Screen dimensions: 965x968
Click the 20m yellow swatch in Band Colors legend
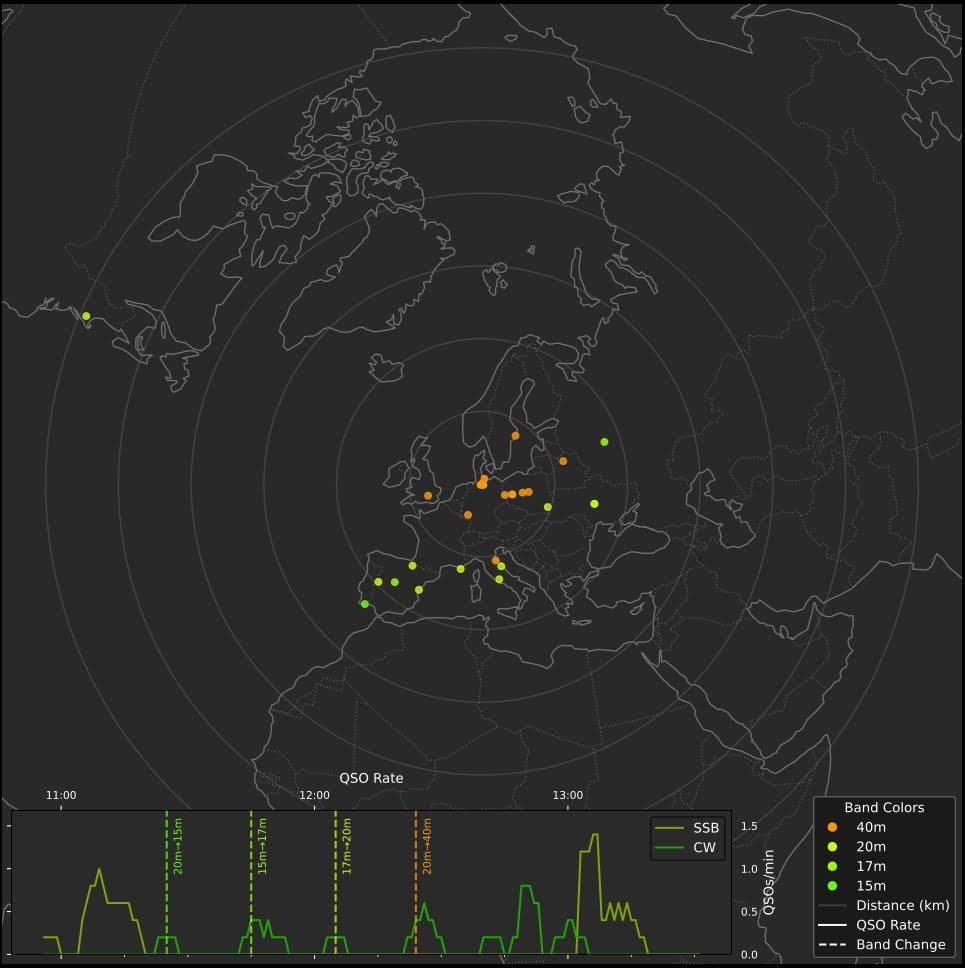(832, 847)
